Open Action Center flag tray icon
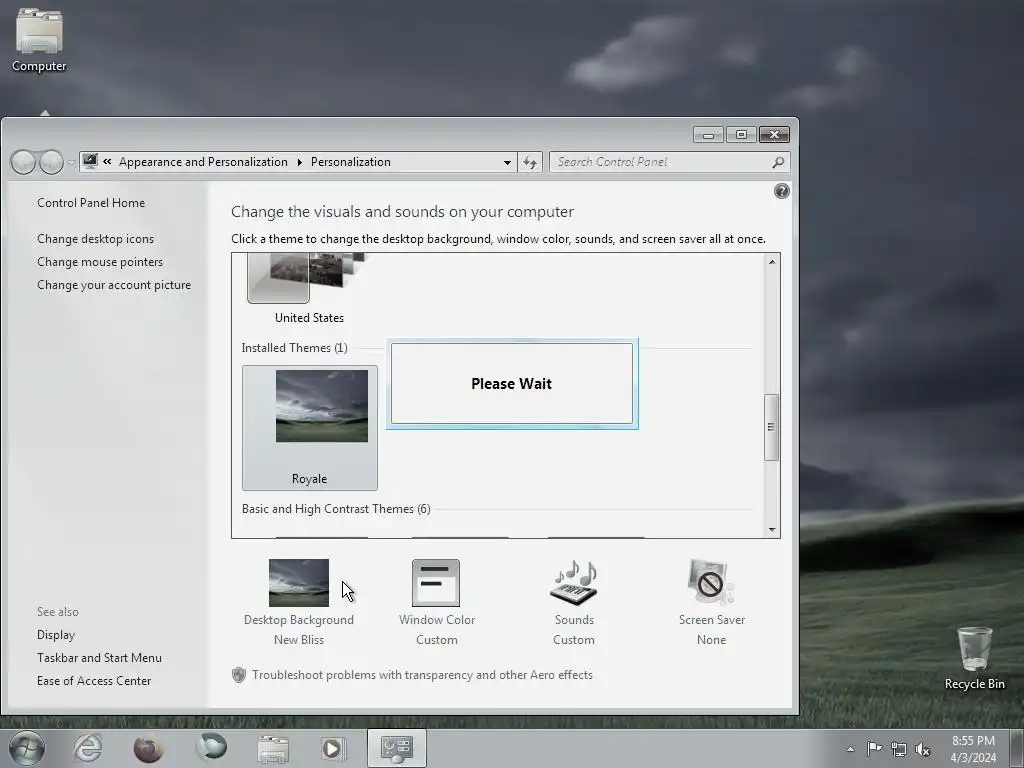1024x768 pixels. [874, 748]
